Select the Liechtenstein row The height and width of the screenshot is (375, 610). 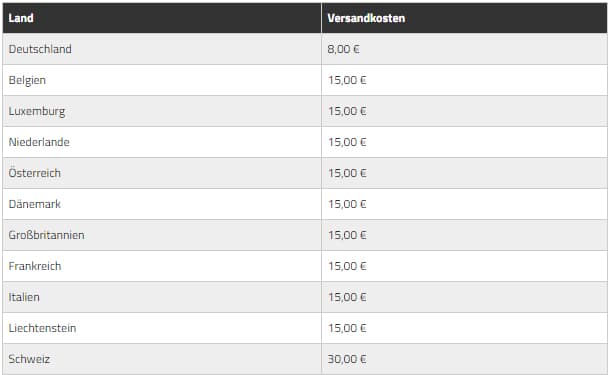(x=305, y=328)
